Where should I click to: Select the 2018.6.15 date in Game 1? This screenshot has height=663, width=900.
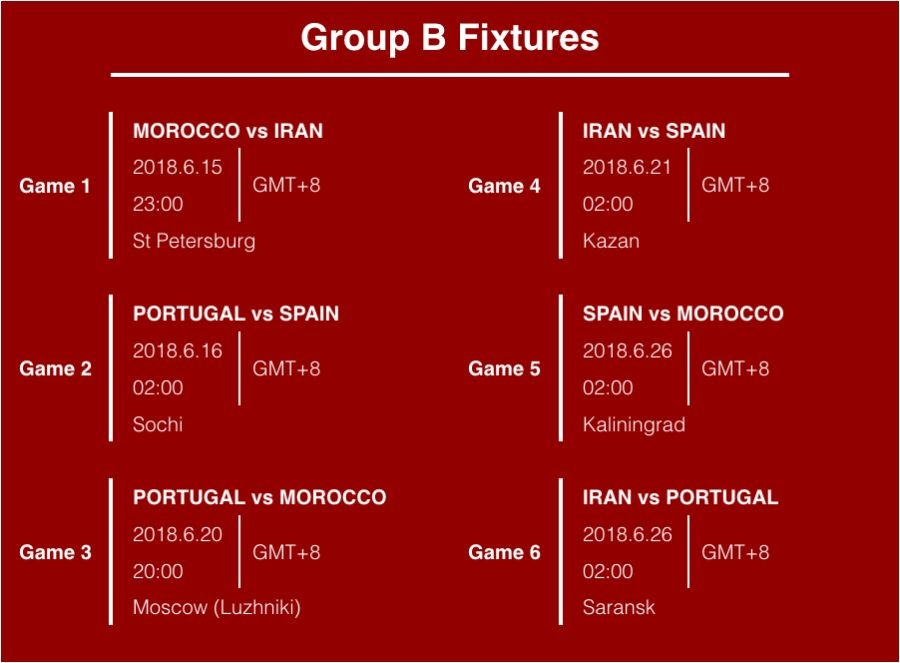click(x=178, y=167)
